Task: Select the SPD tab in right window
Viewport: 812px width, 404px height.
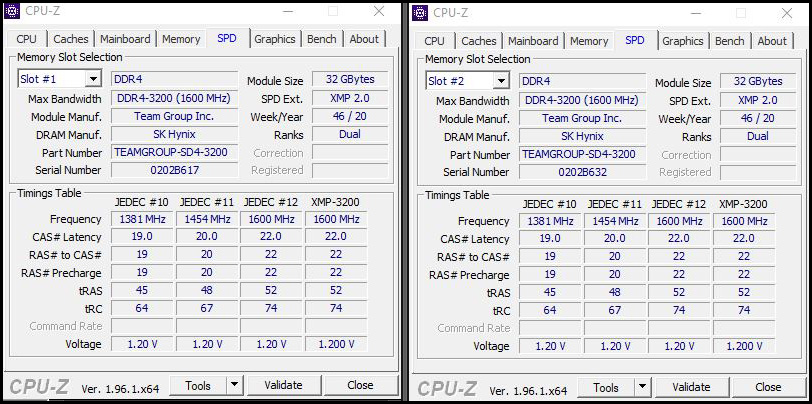Action: click(635, 40)
